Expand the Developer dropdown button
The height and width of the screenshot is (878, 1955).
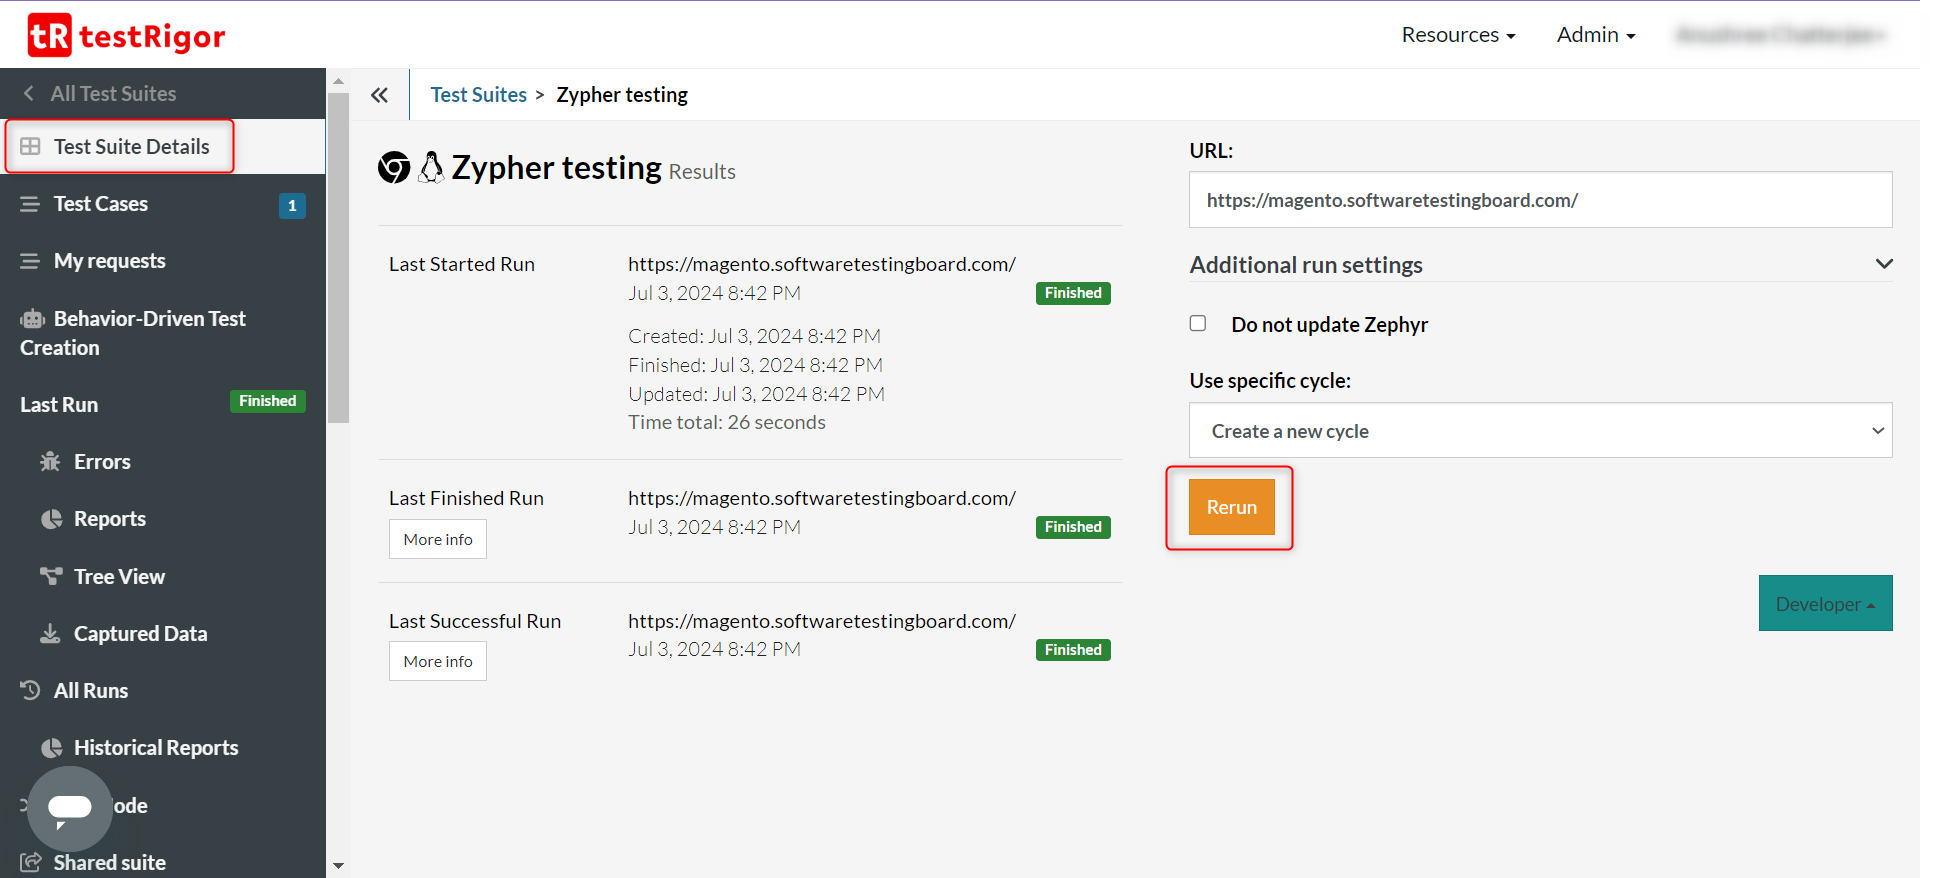coord(1825,603)
